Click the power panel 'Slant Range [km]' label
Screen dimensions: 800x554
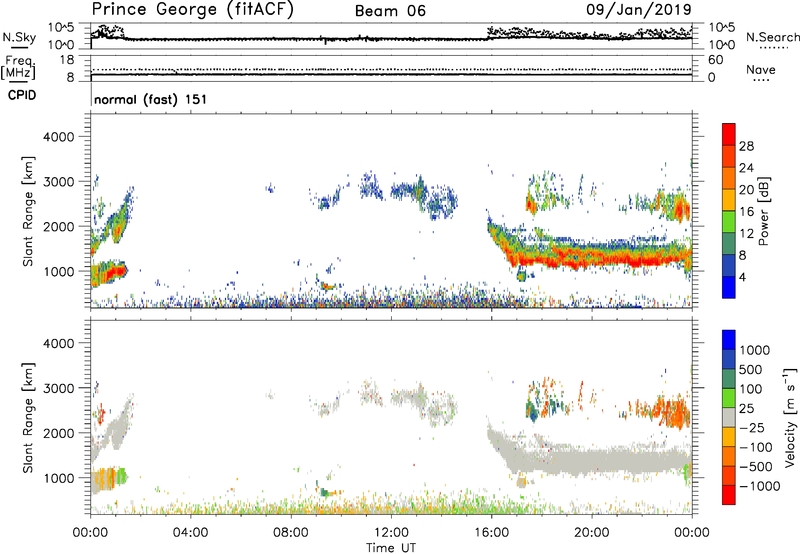click(x=28, y=211)
